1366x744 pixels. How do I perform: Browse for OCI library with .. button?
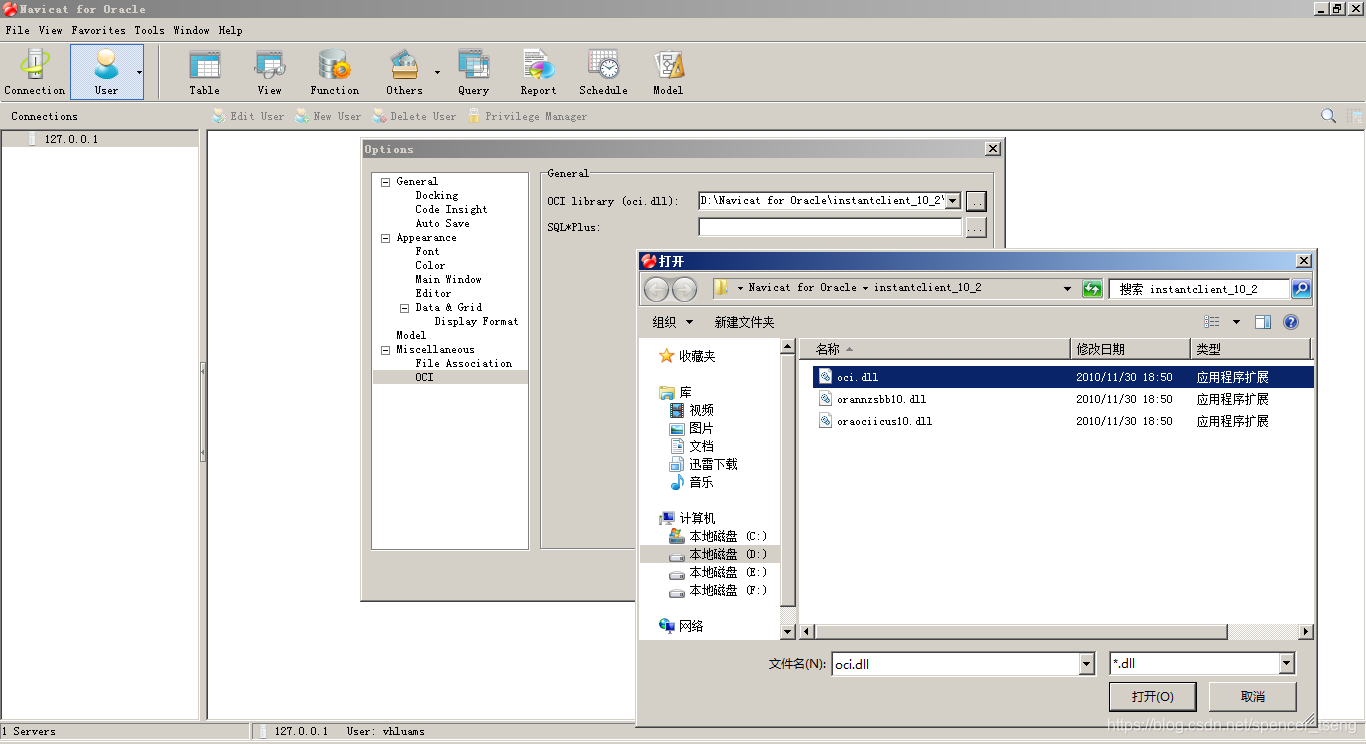[976, 201]
